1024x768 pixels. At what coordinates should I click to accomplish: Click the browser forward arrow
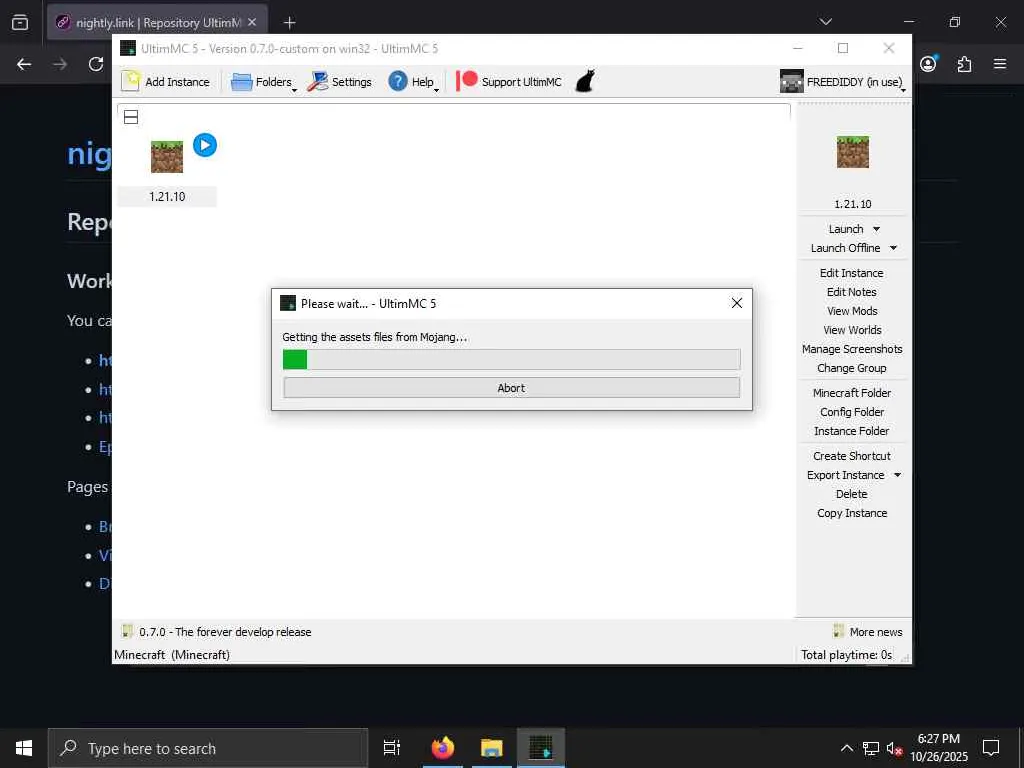tap(60, 64)
